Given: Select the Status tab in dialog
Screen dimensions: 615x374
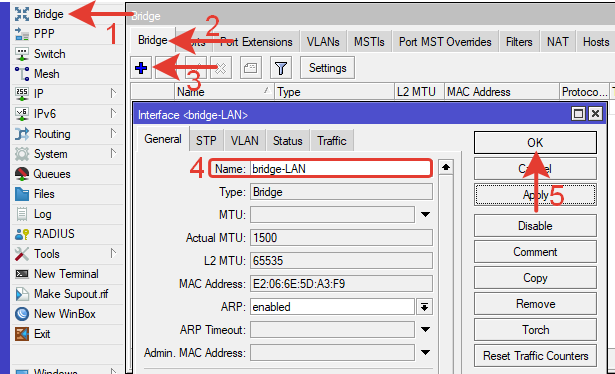Looking at the screenshot, I should pos(287,141).
